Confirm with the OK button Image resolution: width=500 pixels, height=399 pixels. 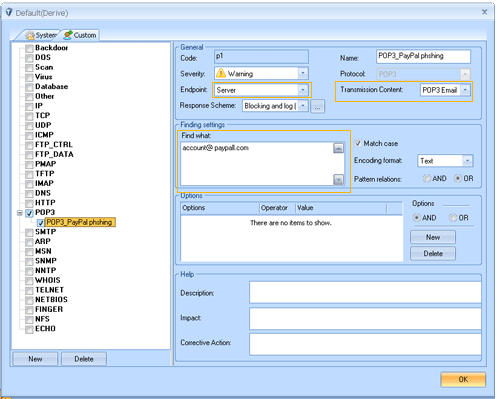pos(463,379)
